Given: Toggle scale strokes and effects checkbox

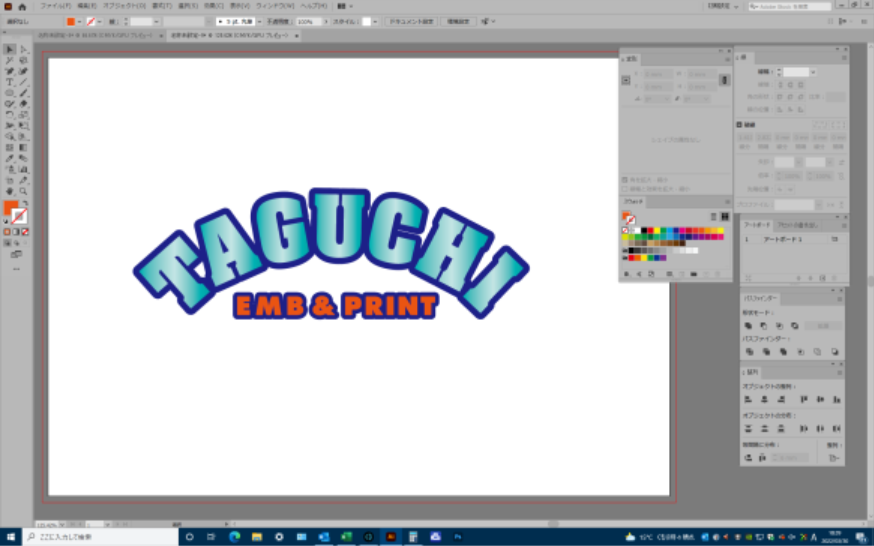Looking at the screenshot, I should (x=625, y=189).
